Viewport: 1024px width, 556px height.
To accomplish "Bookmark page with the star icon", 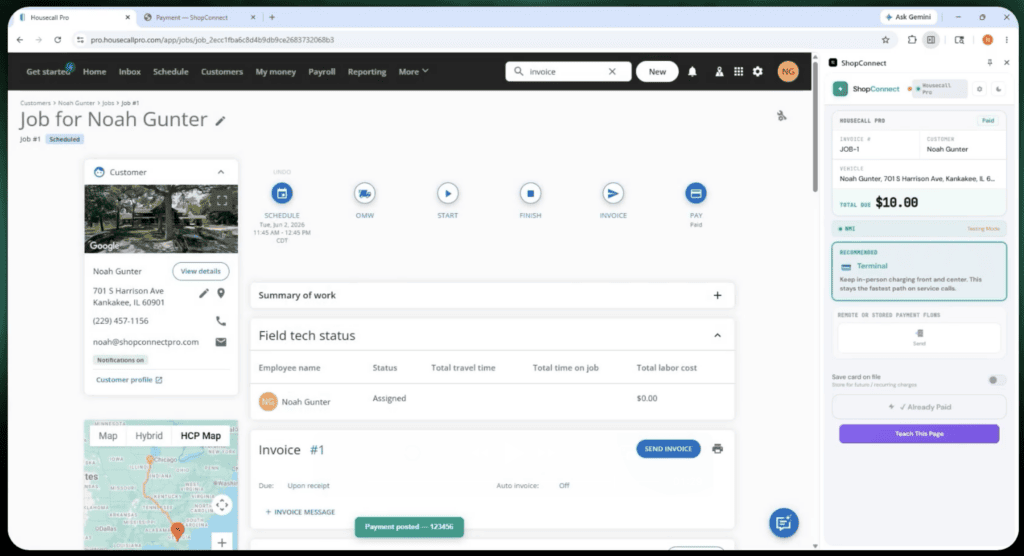I will [x=886, y=40].
